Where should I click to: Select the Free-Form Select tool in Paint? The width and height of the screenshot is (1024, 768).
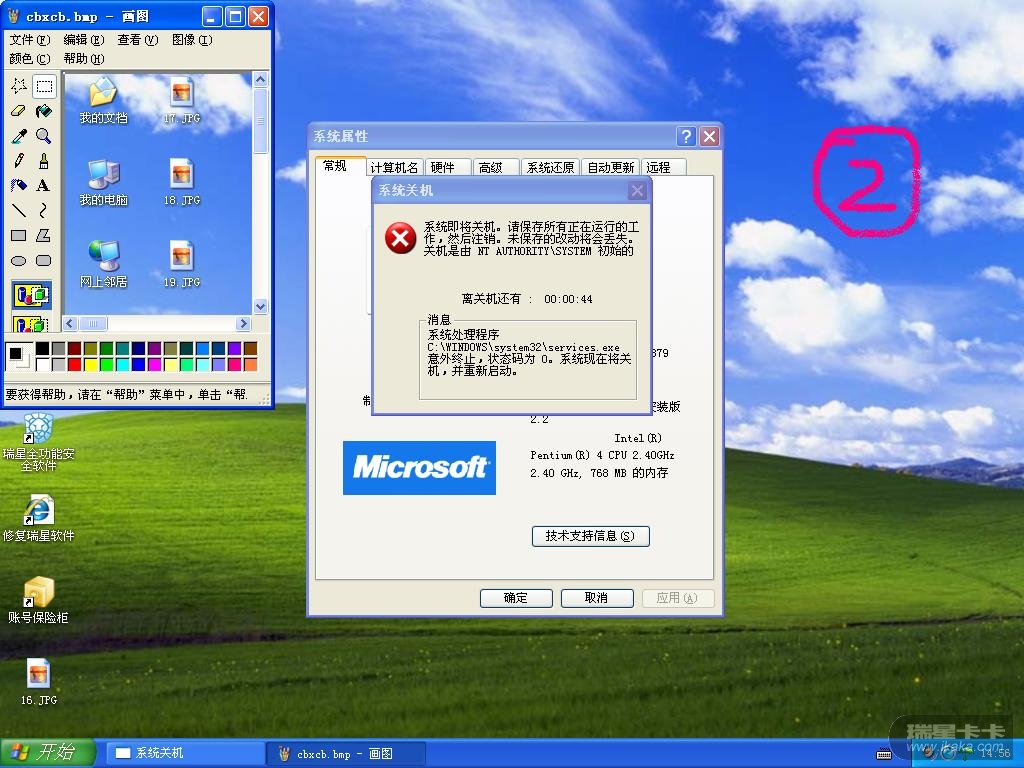pyautogui.click(x=18, y=86)
